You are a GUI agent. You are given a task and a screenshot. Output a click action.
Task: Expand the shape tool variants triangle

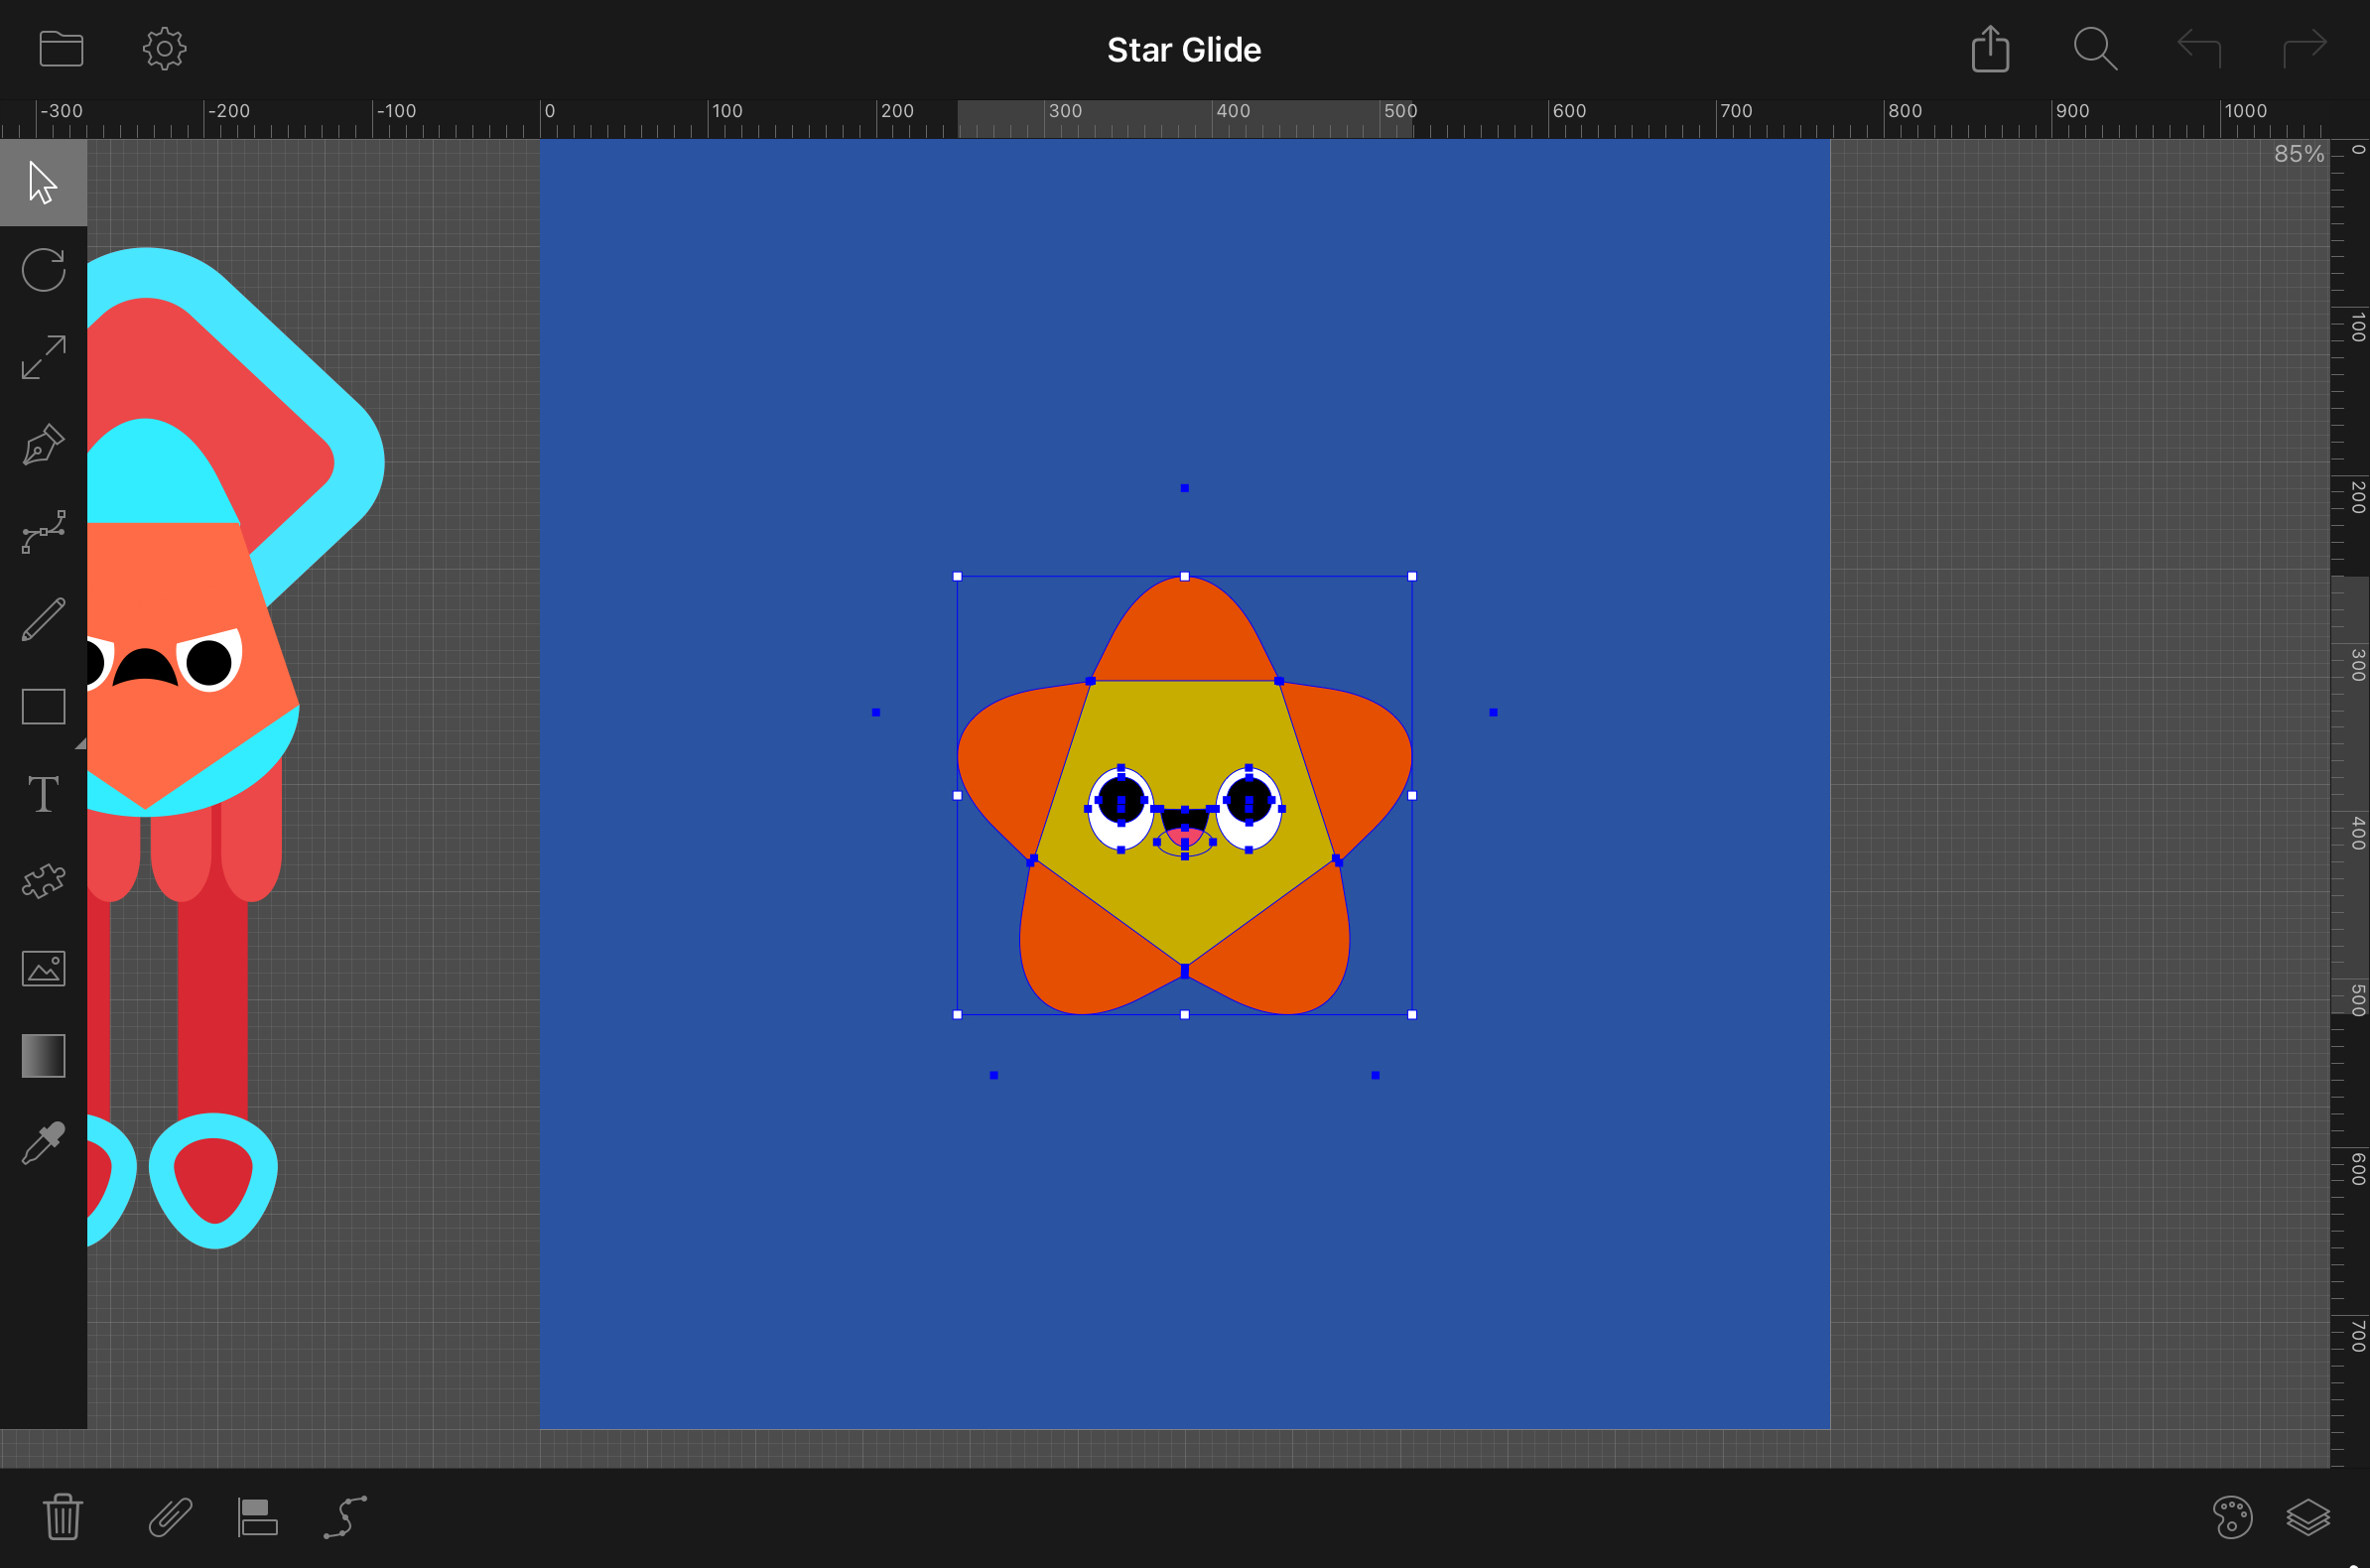80,743
